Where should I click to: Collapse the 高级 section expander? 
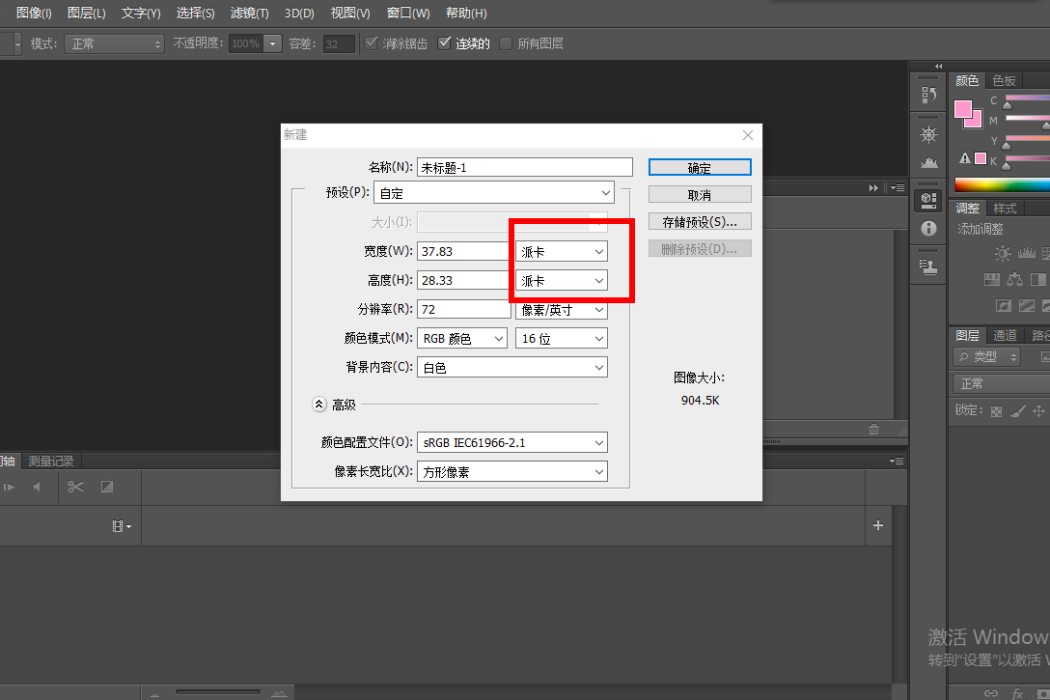pyautogui.click(x=319, y=405)
